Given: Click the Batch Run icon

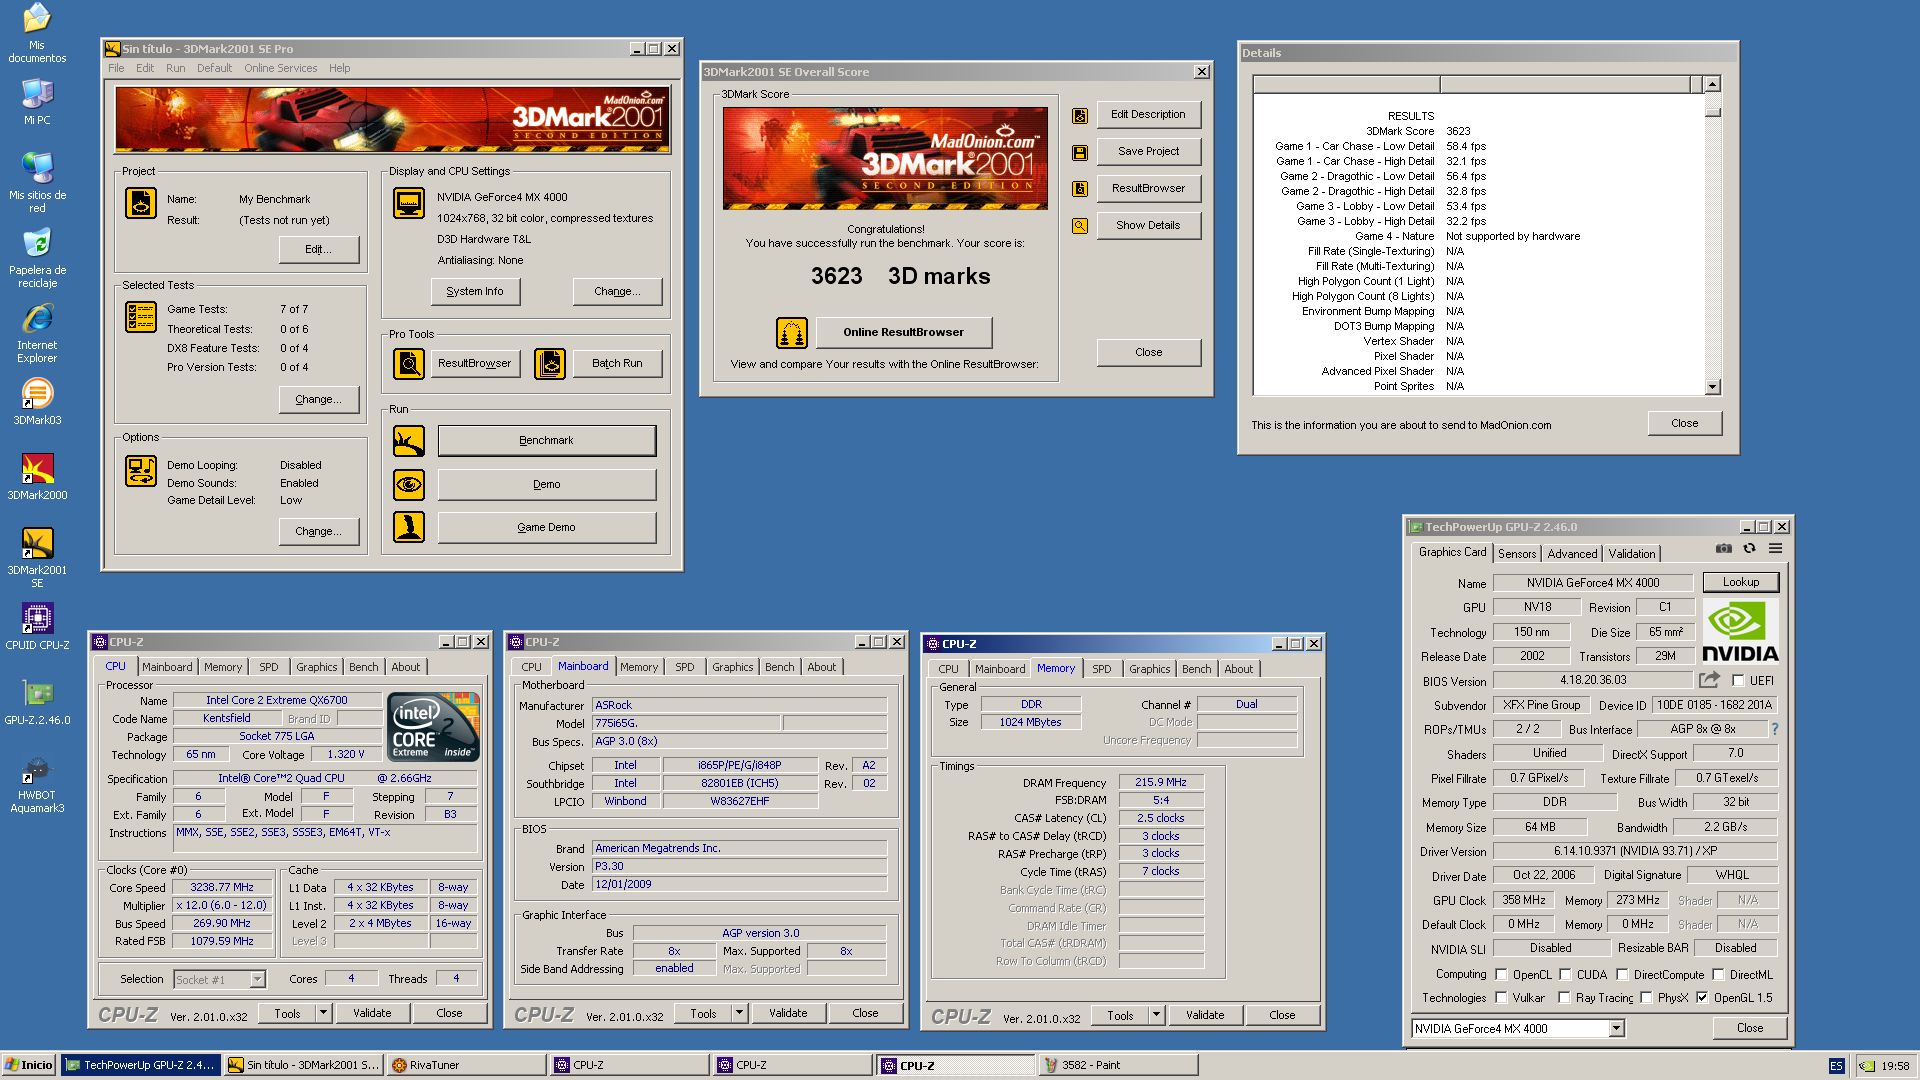Looking at the screenshot, I should pyautogui.click(x=550, y=364).
